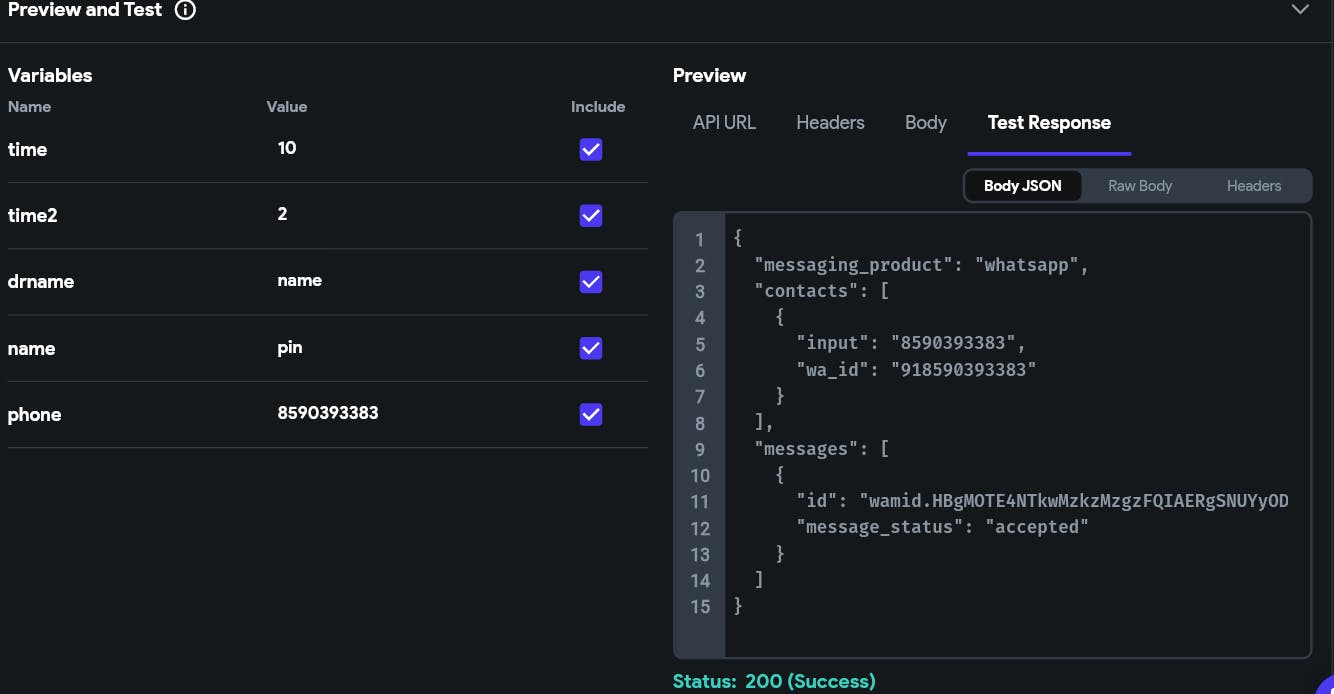
Task: View response Headers in segmented control
Action: [1253, 186]
